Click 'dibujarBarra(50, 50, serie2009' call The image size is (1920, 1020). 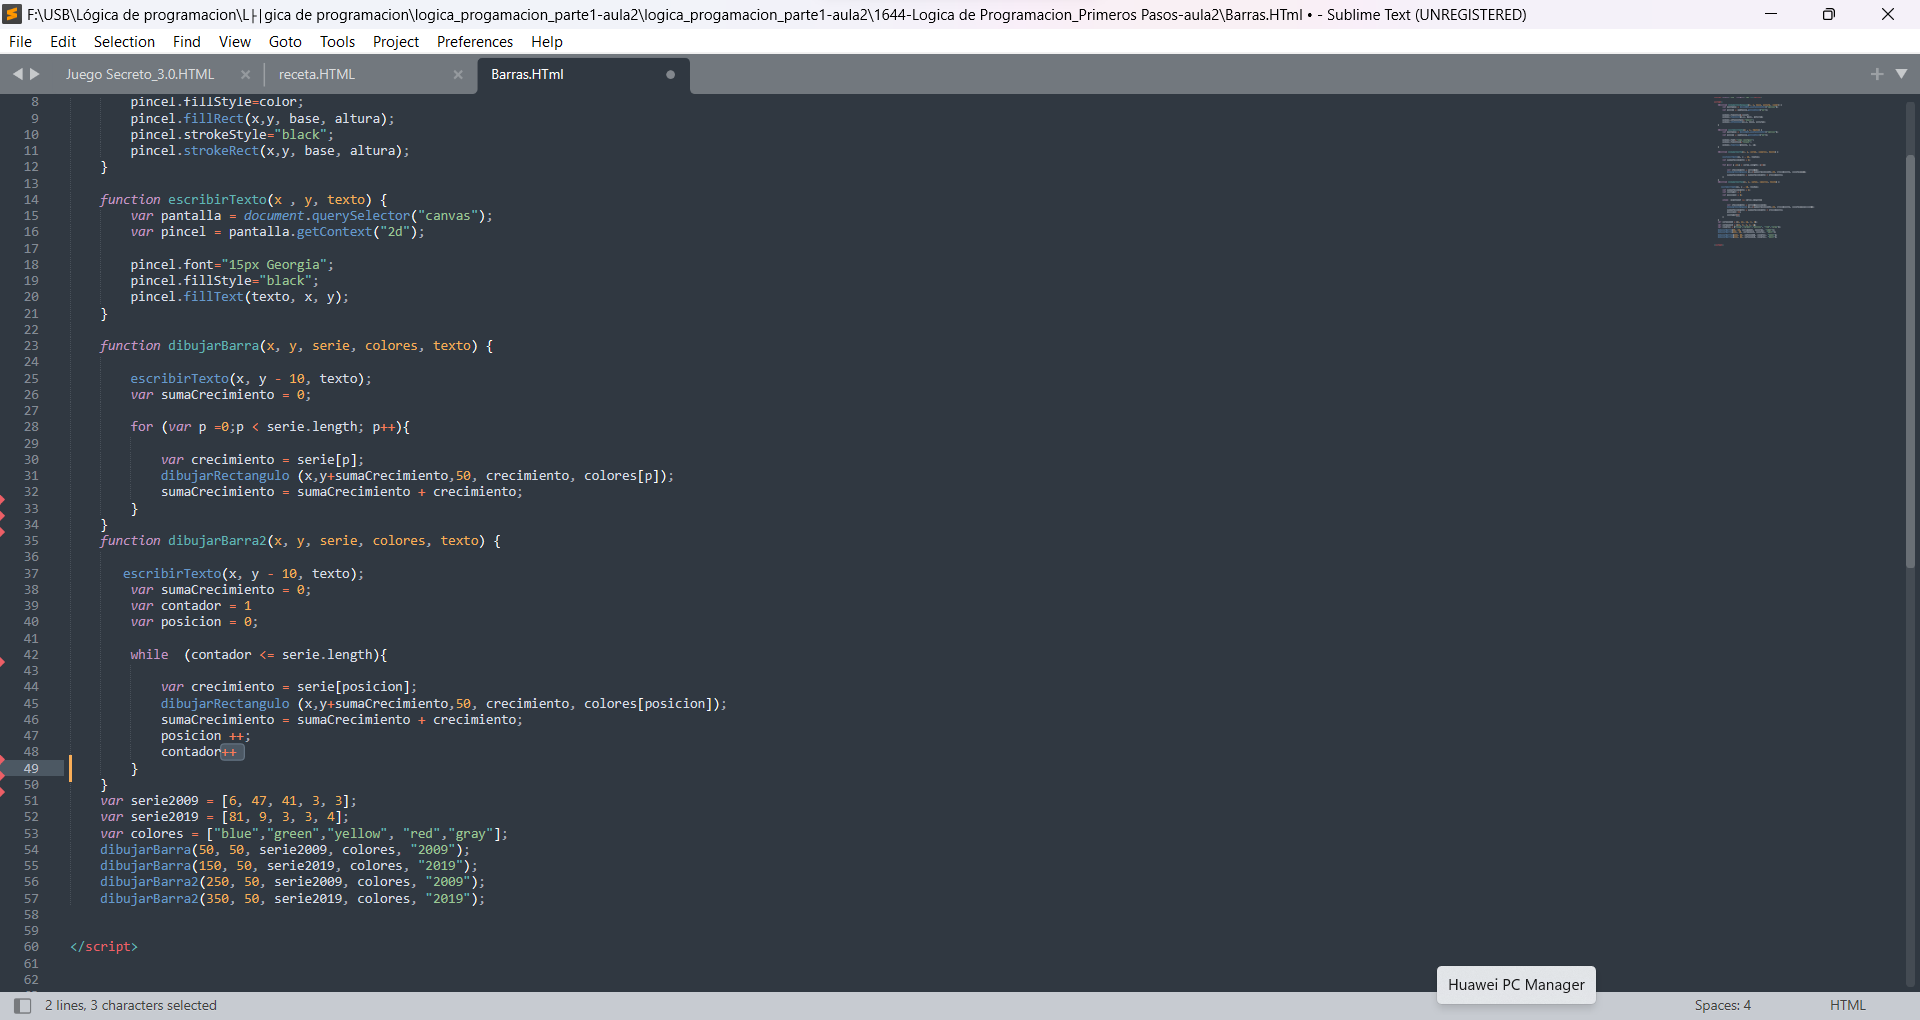pyautogui.click(x=285, y=850)
